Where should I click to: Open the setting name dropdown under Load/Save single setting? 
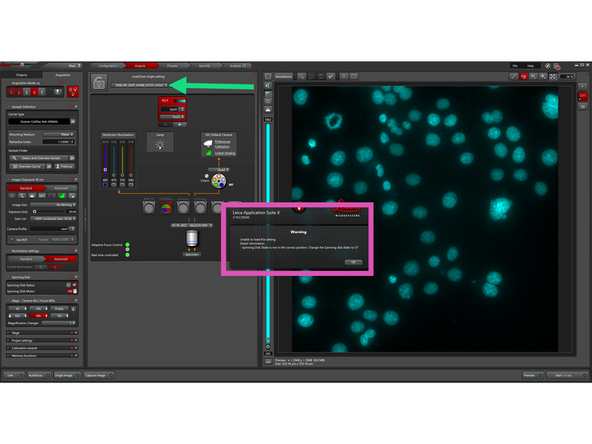(x=139, y=85)
